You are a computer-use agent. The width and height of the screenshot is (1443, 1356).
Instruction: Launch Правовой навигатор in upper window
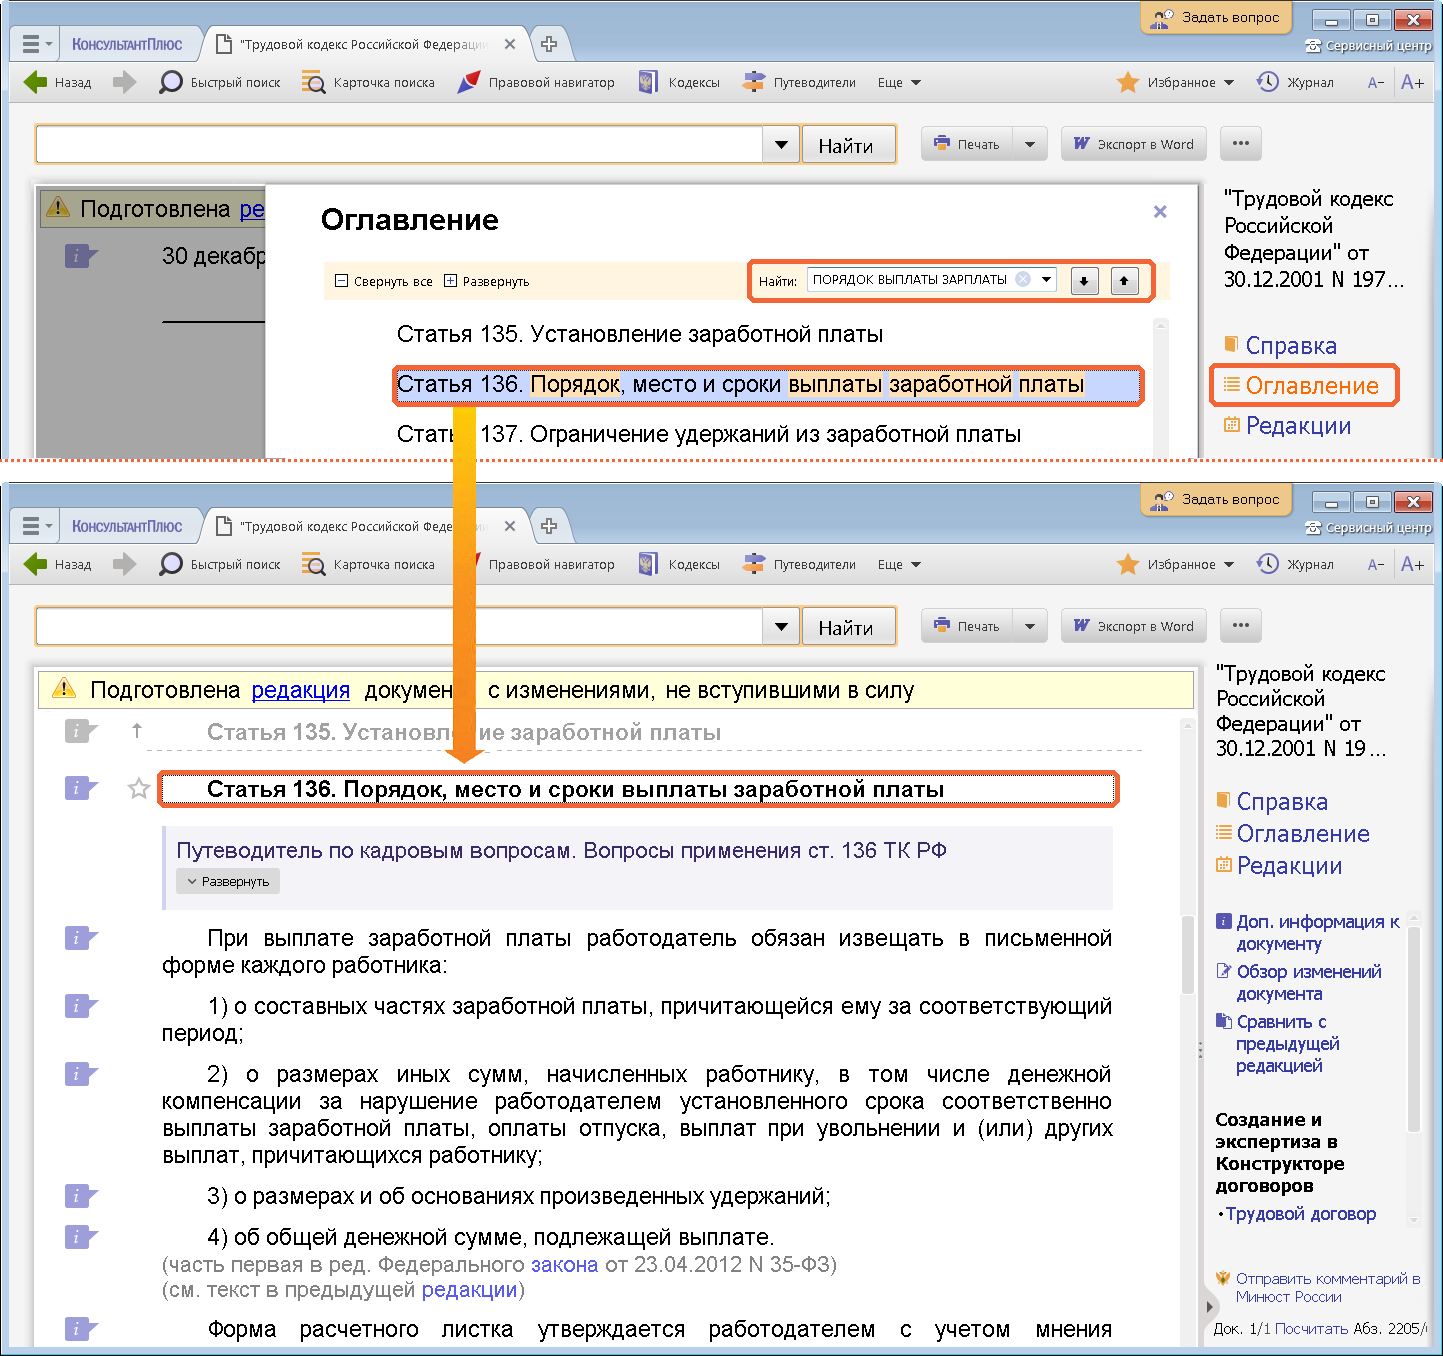click(536, 82)
